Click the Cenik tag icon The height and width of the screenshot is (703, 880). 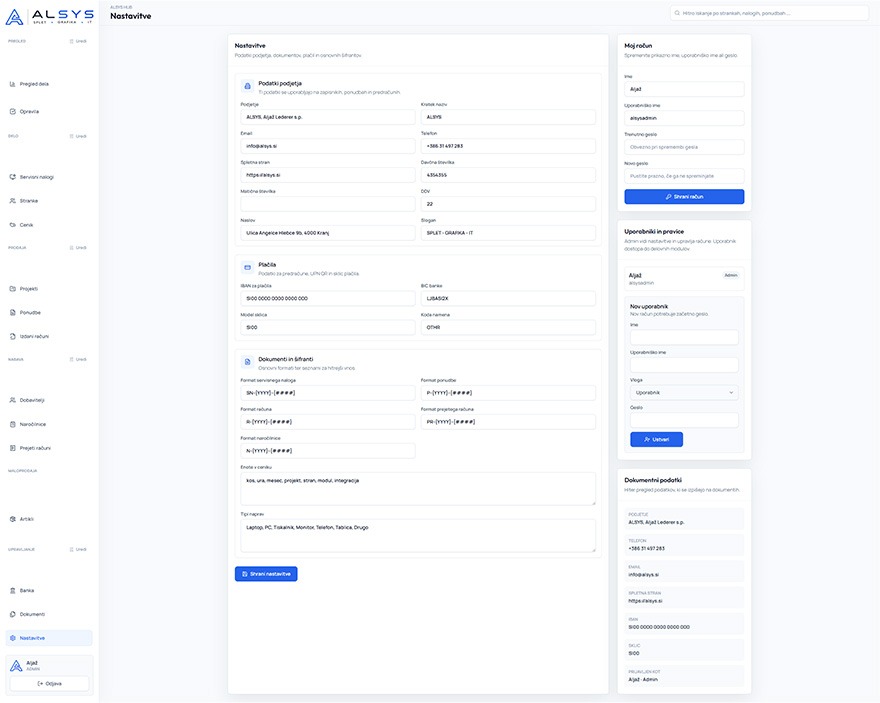[12, 225]
